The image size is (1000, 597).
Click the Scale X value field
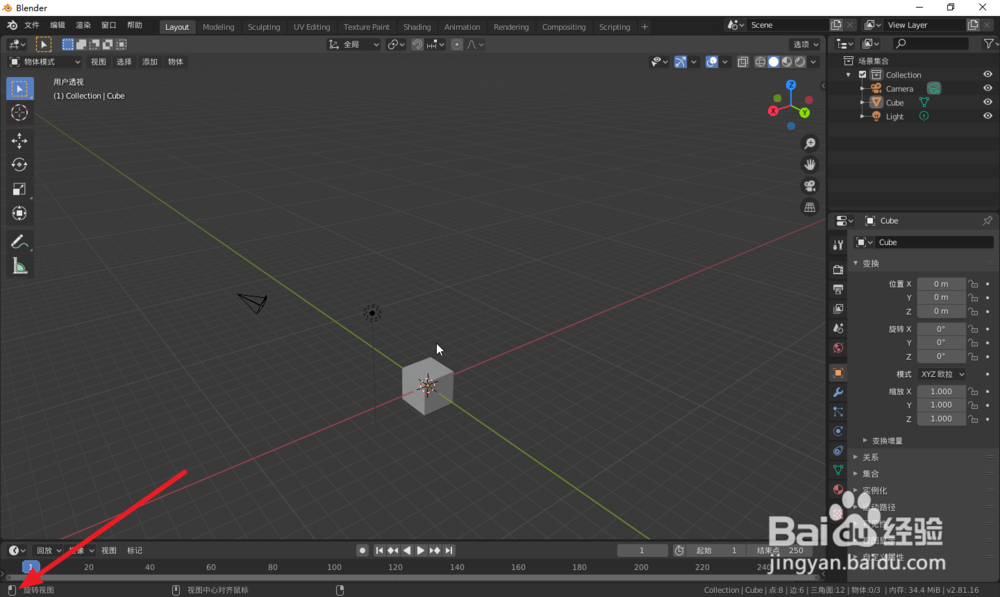point(941,392)
